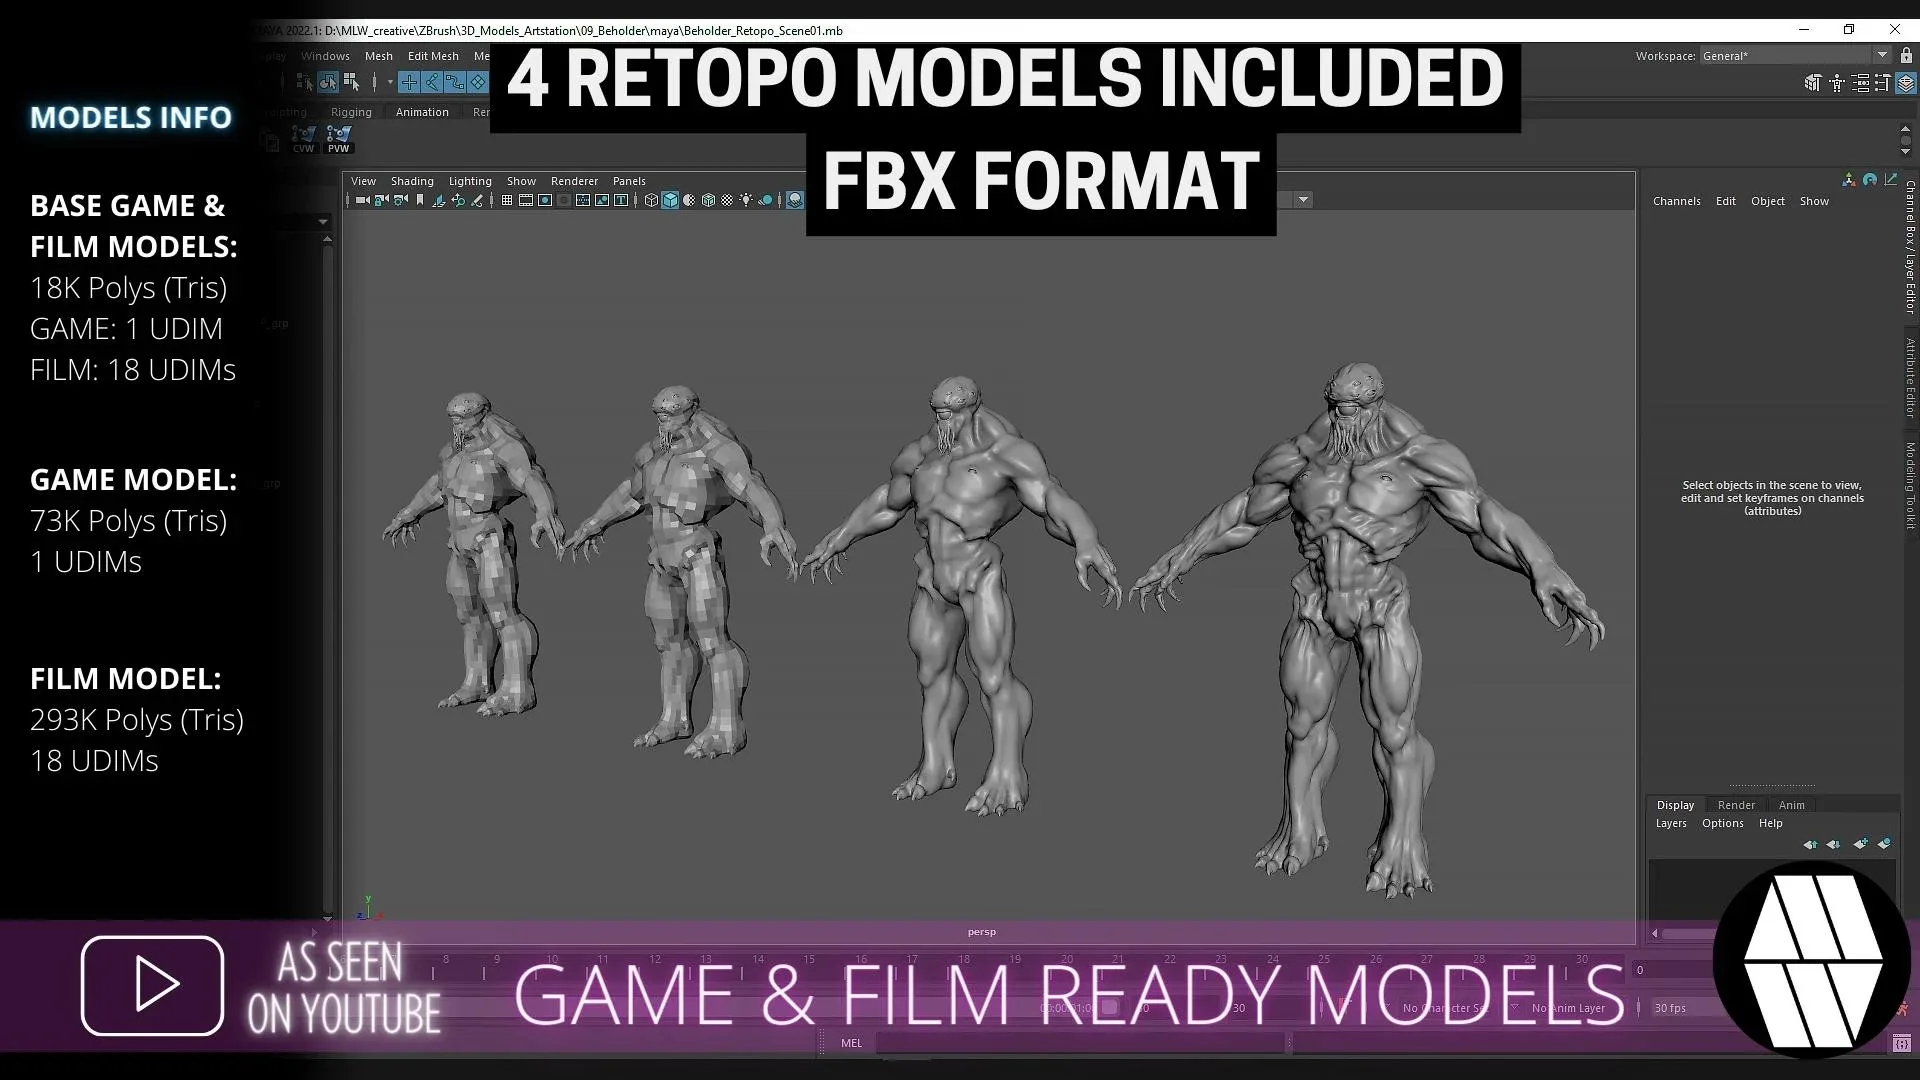Expand the dropdown arrow right of the FBX FORMAT banner

pos(1303,200)
